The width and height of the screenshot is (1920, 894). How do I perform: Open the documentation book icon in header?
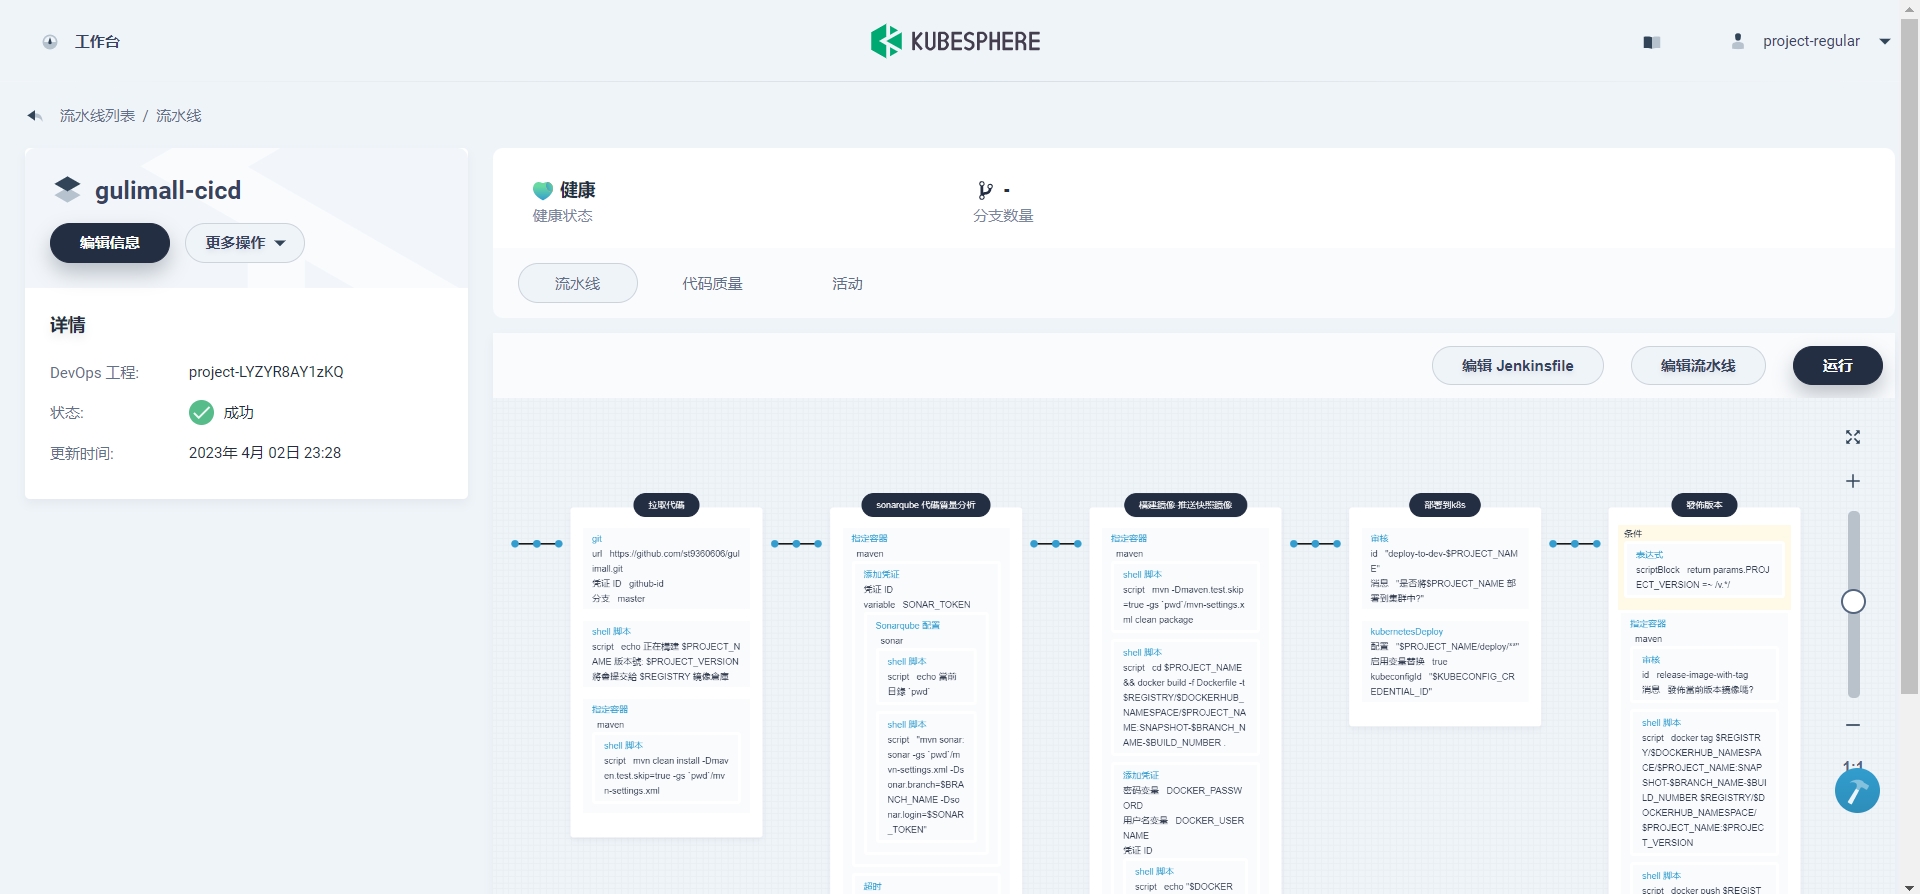point(1652,42)
